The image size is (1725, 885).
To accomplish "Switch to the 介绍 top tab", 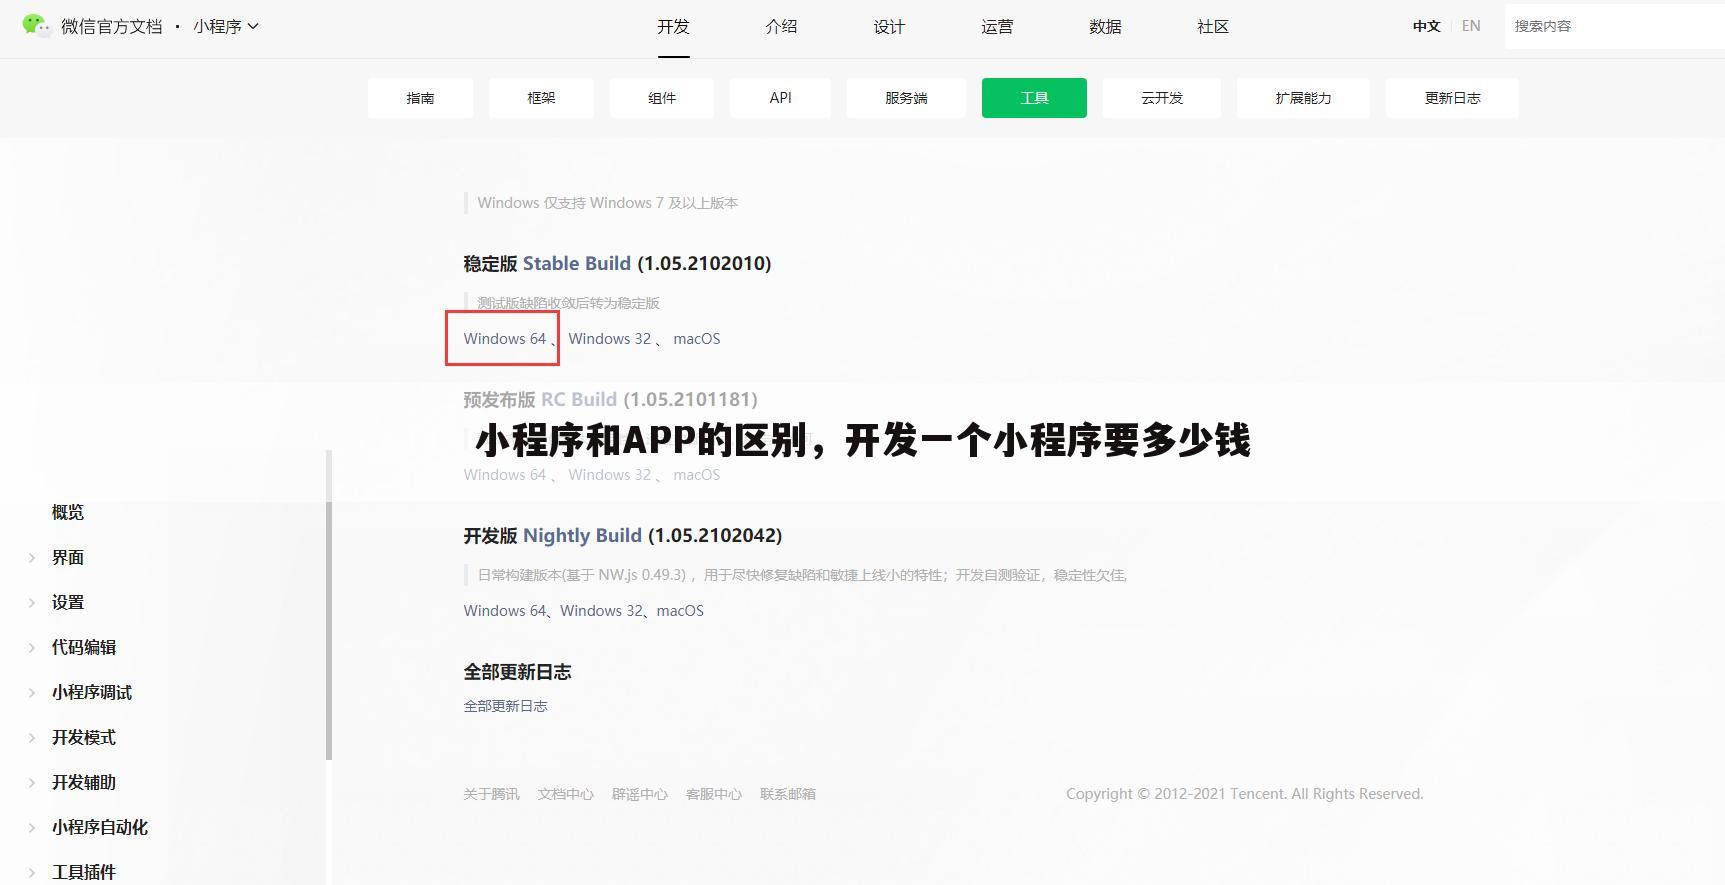I will (x=781, y=27).
